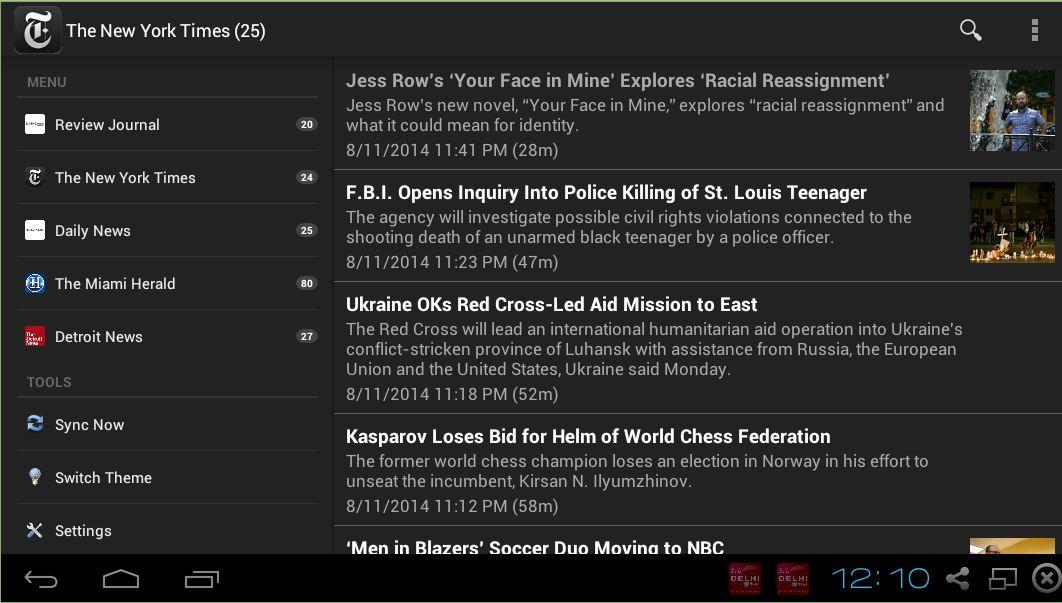Image resolution: width=1062 pixels, height=603 pixels.
Task: Click the Review Journal feed icon
Action: pyautogui.click(x=35, y=124)
